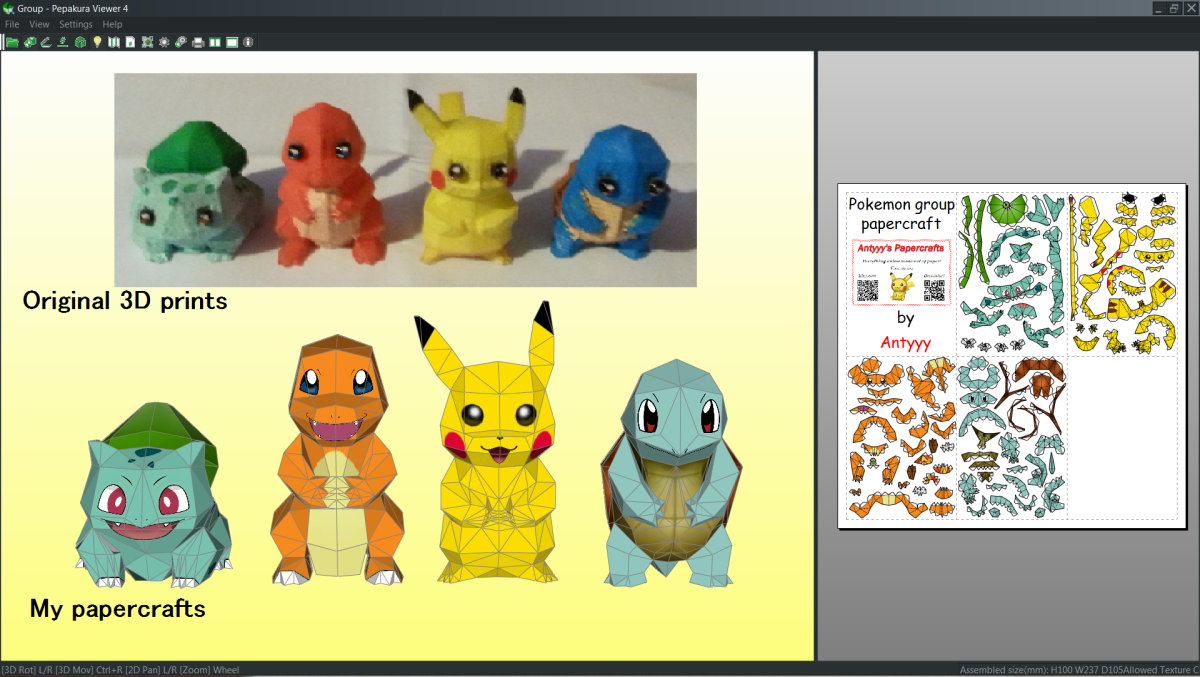The width and height of the screenshot is (1200, 677).
Task: Print using the printer toolbar icon
Action: click(198, 42)
